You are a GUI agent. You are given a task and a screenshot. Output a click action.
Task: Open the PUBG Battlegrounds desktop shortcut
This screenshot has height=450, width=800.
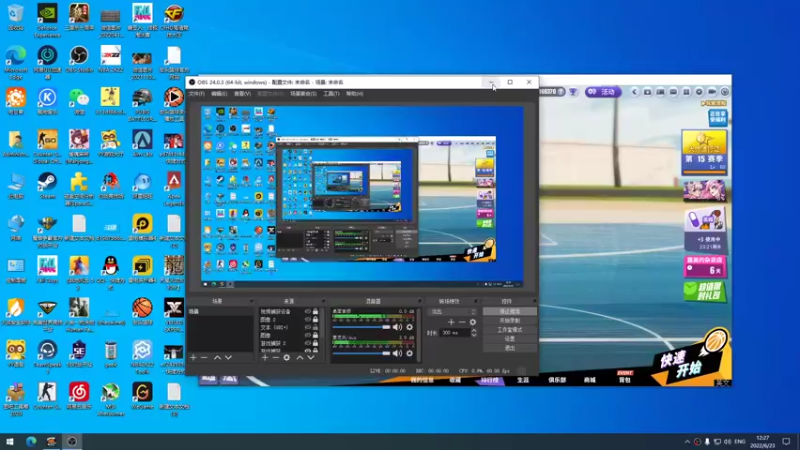[142, 105]
